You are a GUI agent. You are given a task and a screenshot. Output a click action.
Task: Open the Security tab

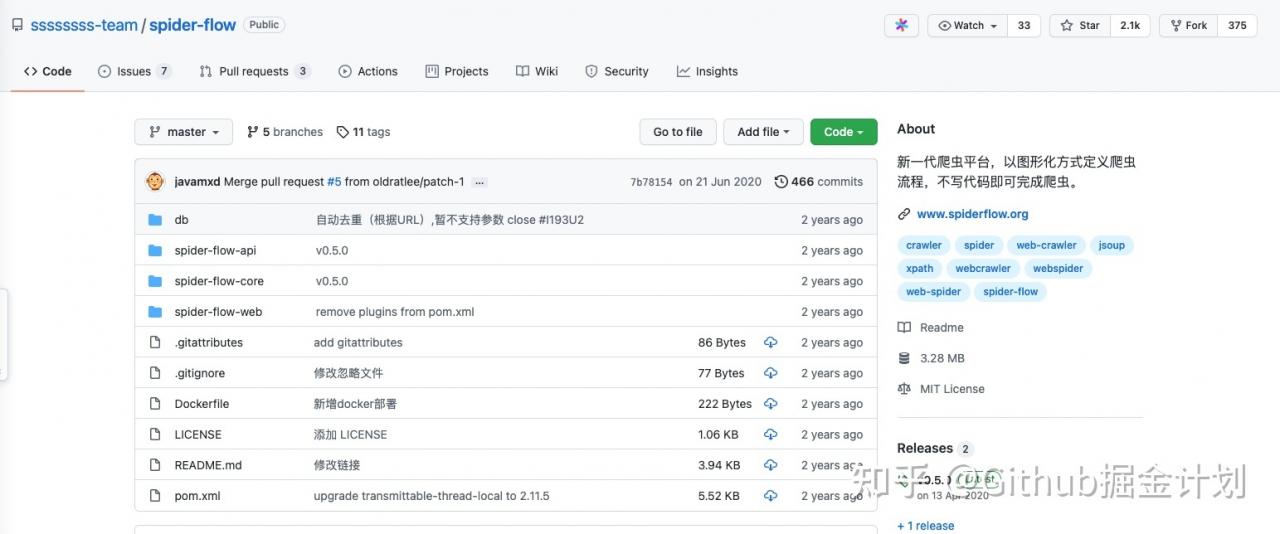click(617, 71)
